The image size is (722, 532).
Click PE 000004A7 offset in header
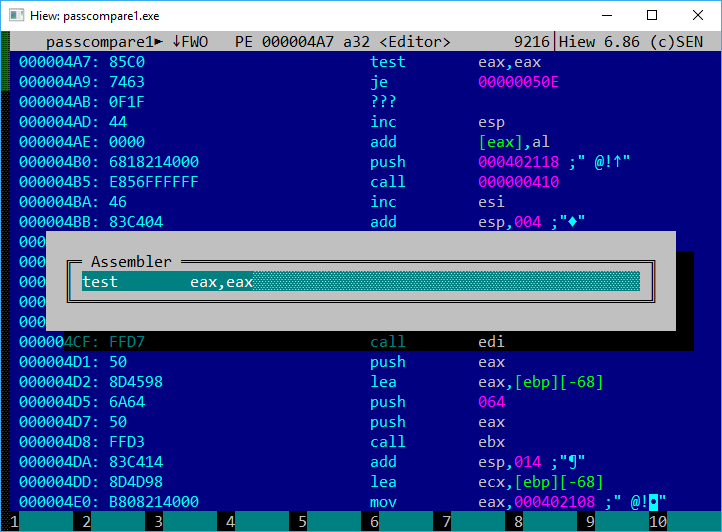tap(284, 42)
